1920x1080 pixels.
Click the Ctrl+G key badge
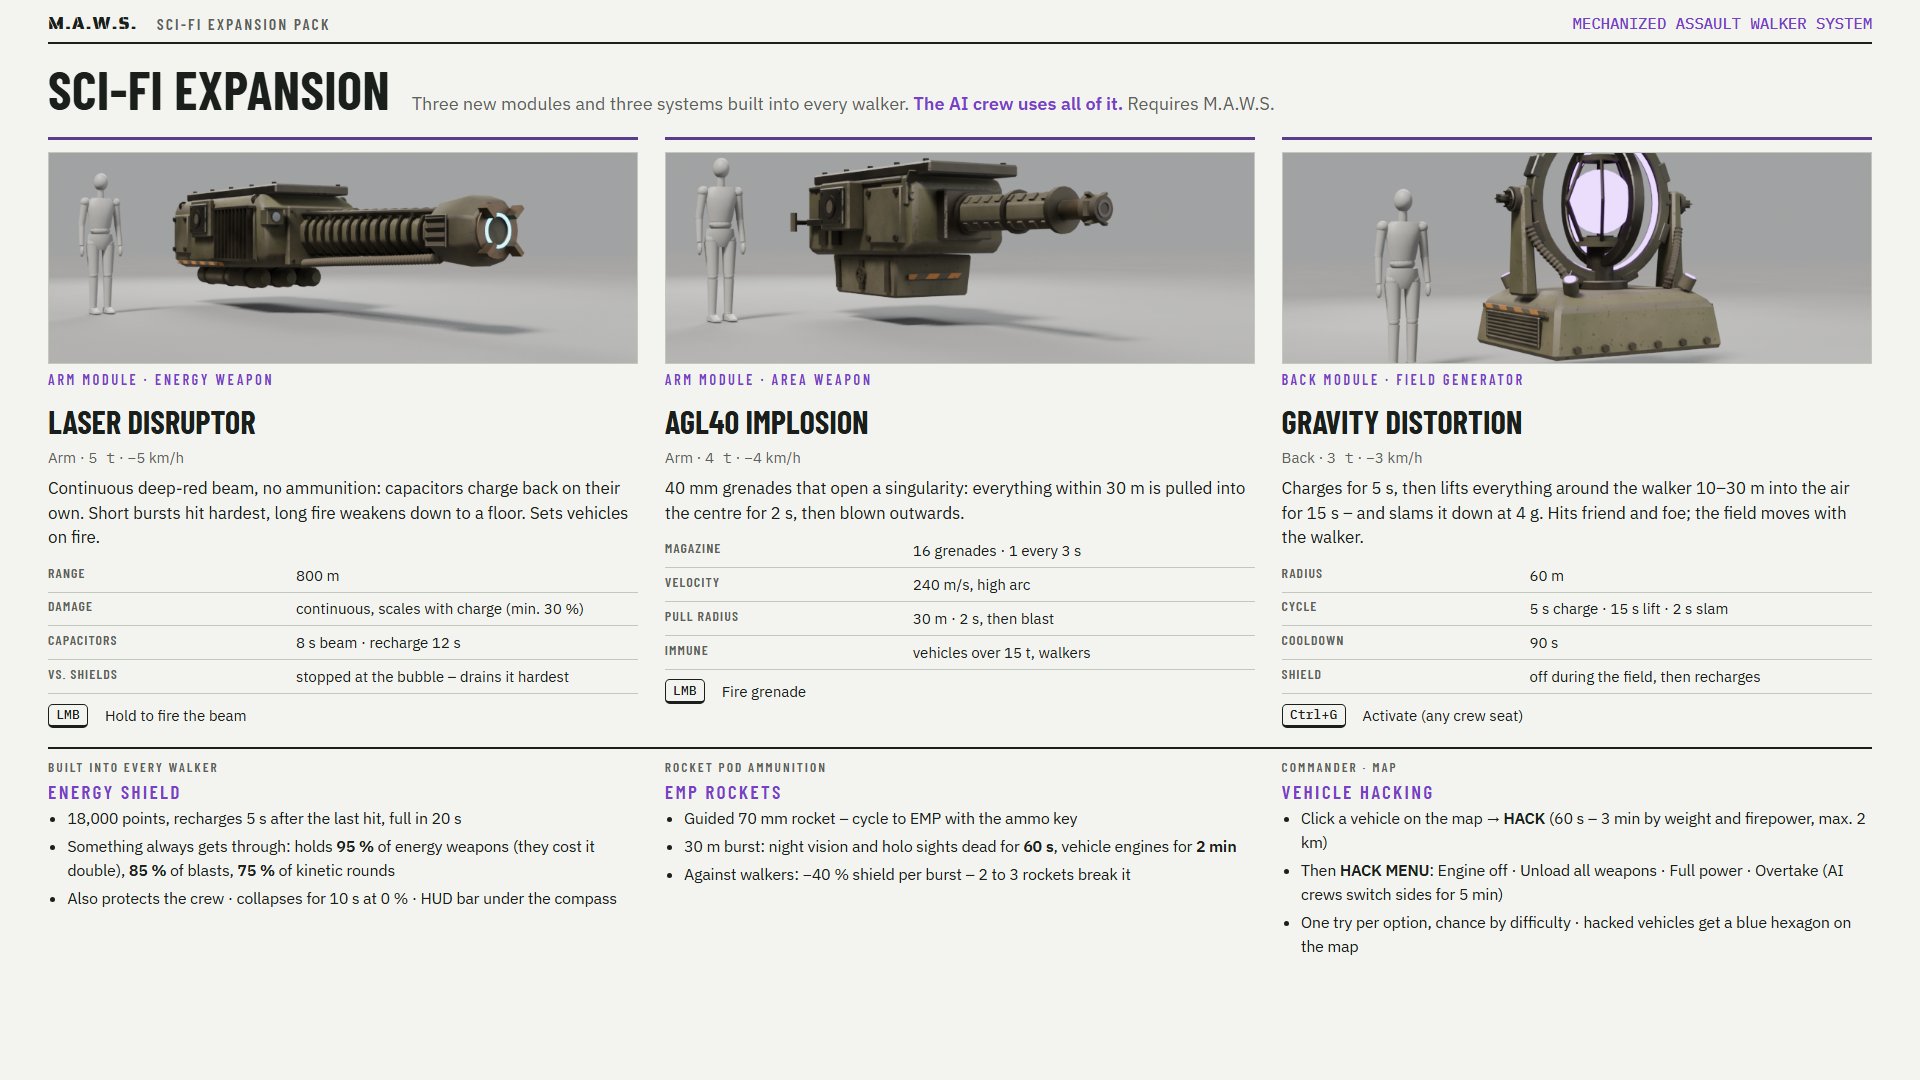[x=1313, y=715]
